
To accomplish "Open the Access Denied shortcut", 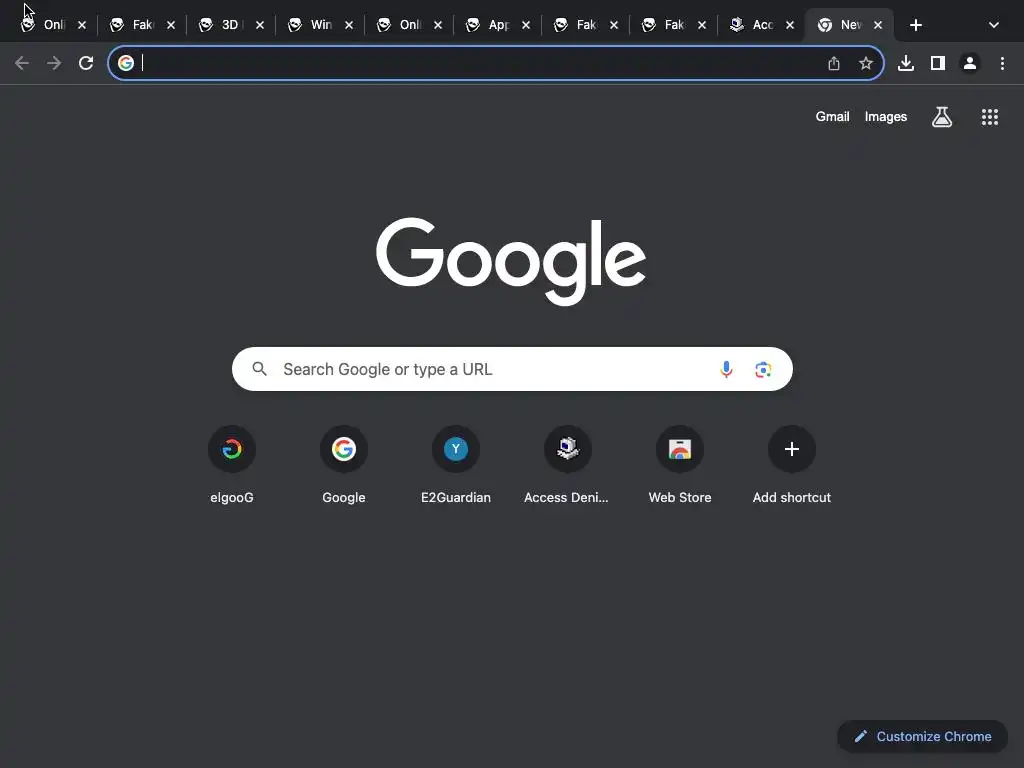I will pyautogui.click(x=567, y=465).
